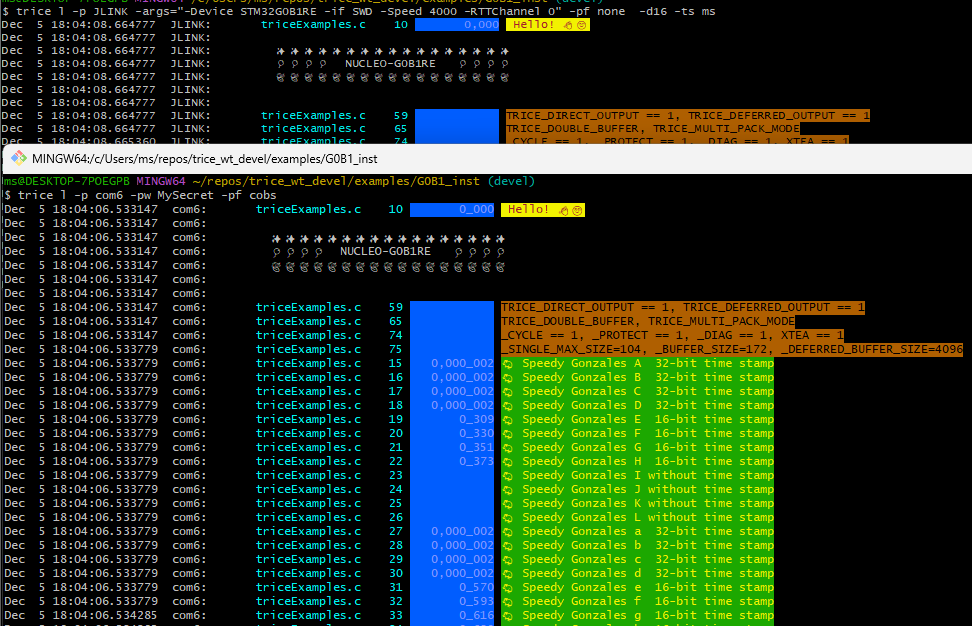Viewport: 972px width, 626px height.
Task: Click the NUCLEO-G0B1RE banner text
Action: (x=385, y=251)
